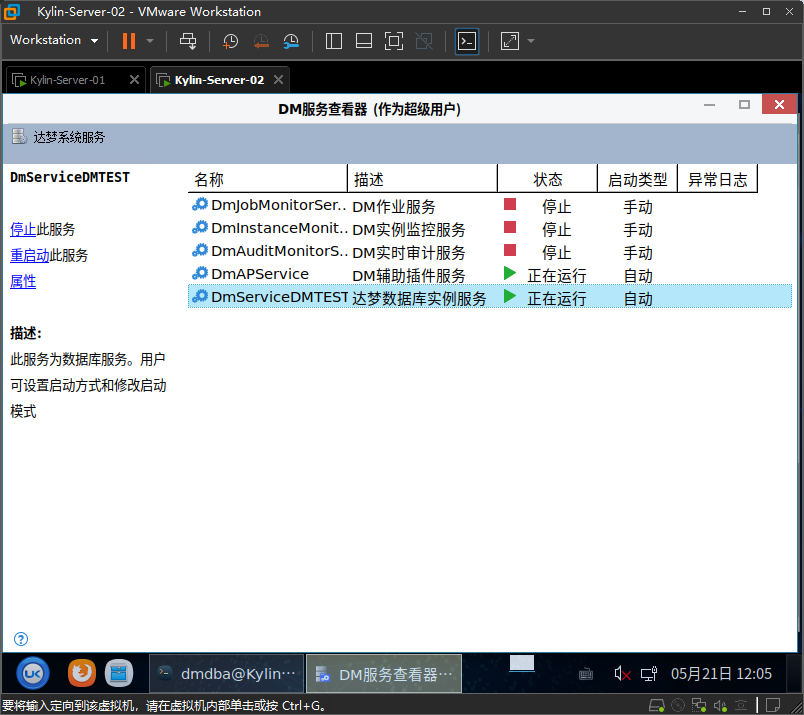This screenshot has height=715, width=804.
Task: Click VMware status bar hard disk icon
Action: [x=656, y=706]
